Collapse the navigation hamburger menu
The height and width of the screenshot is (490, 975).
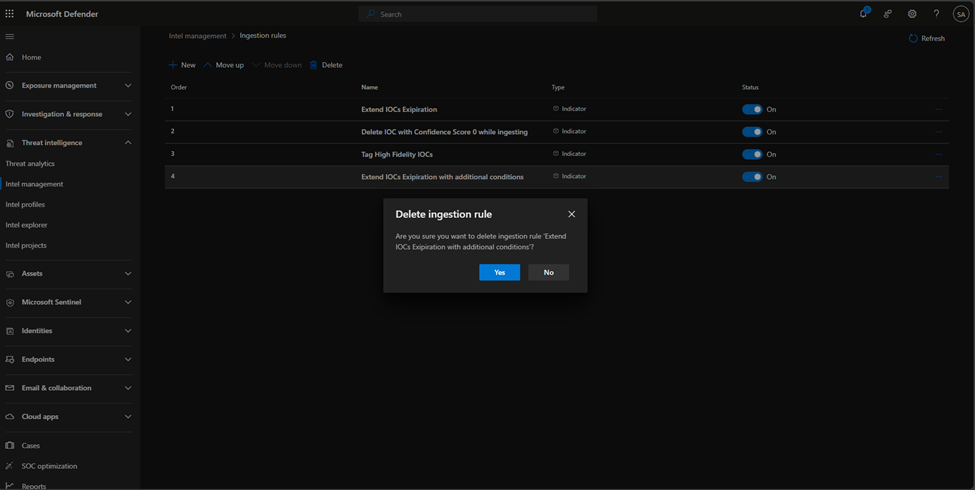tap(9, 37)
